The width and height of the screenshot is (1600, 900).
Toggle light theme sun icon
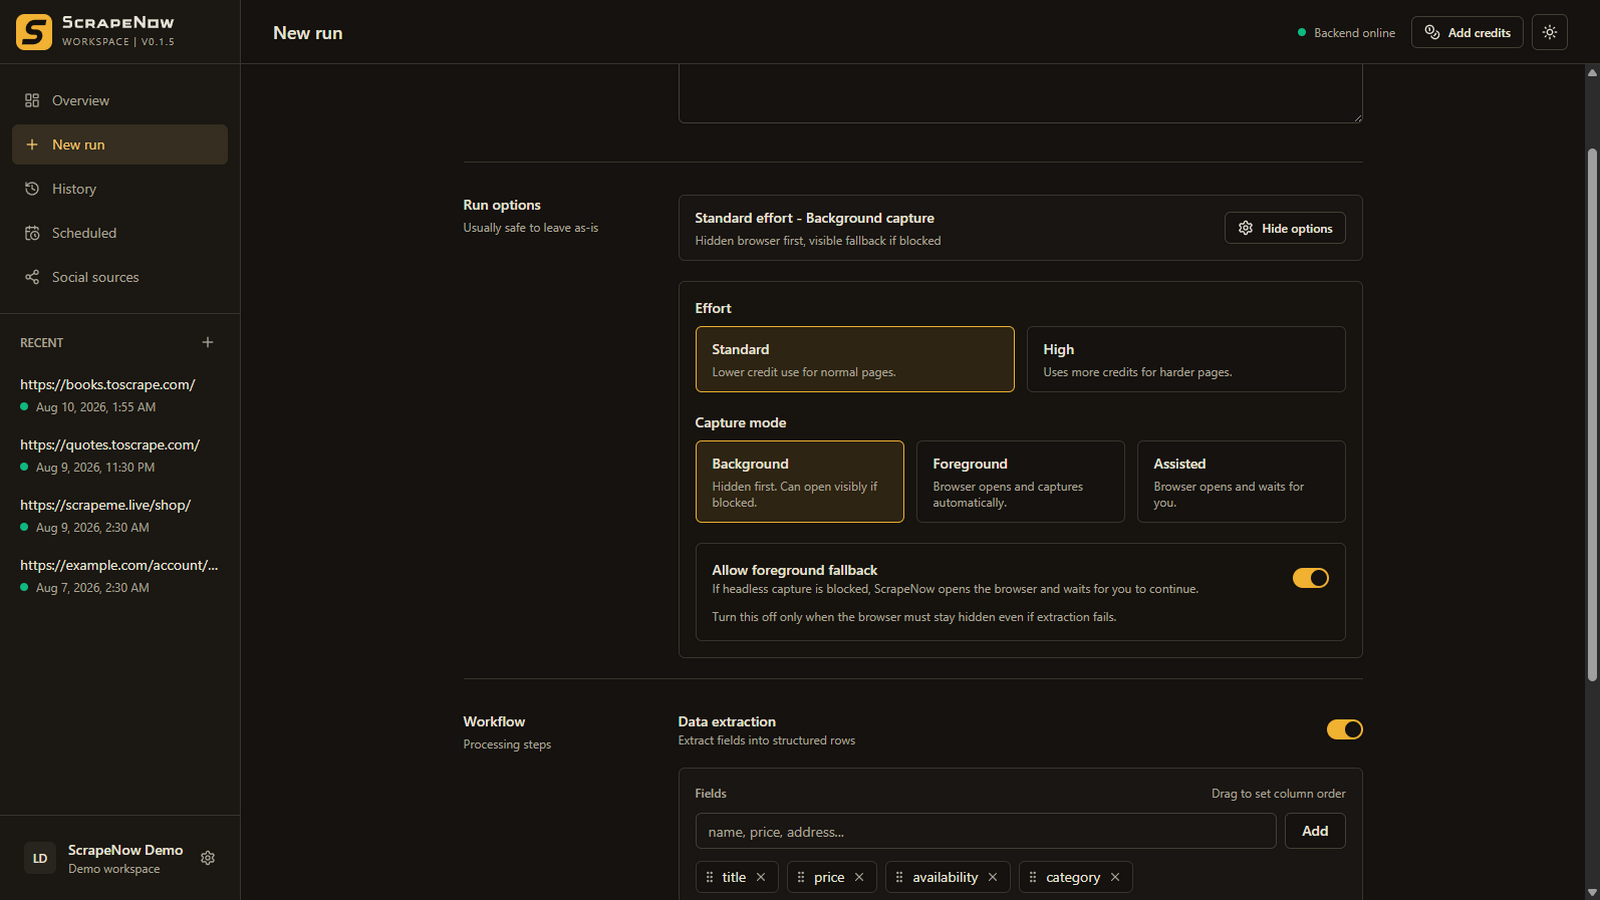(x=1549, y=32)
